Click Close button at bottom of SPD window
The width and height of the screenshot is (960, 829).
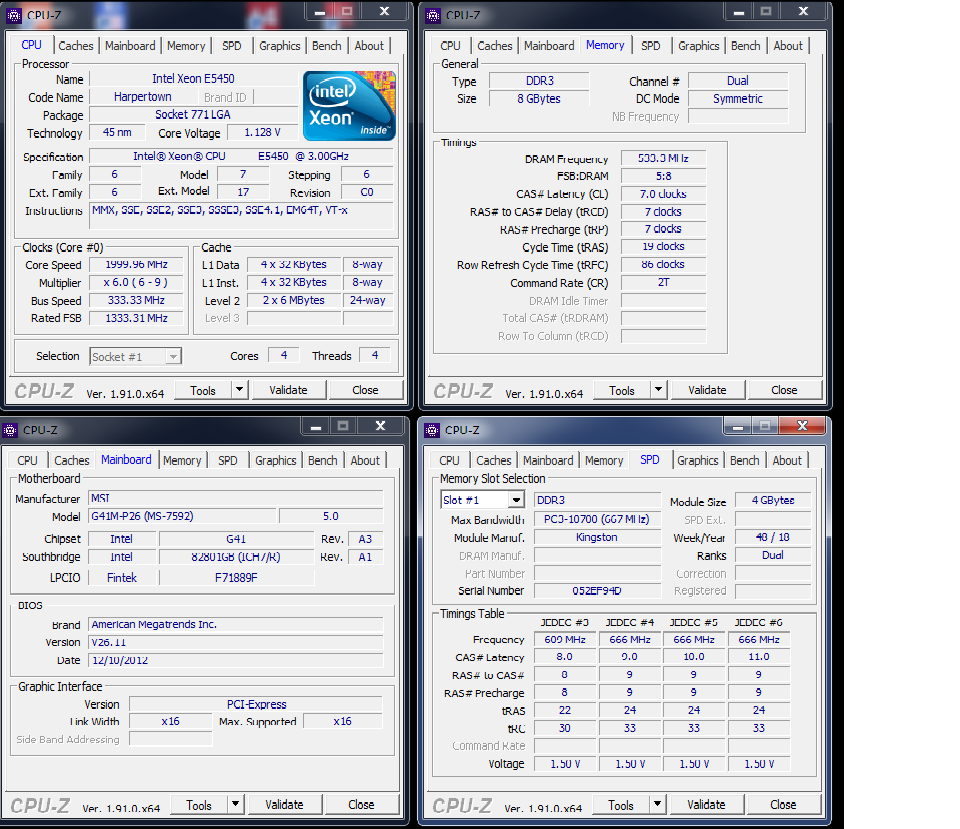(783, 805)
